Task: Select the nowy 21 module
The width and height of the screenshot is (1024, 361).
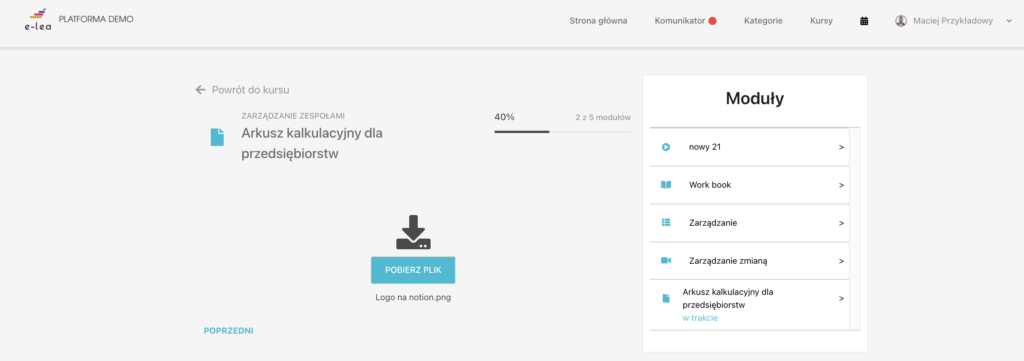Action: point(750,148)
